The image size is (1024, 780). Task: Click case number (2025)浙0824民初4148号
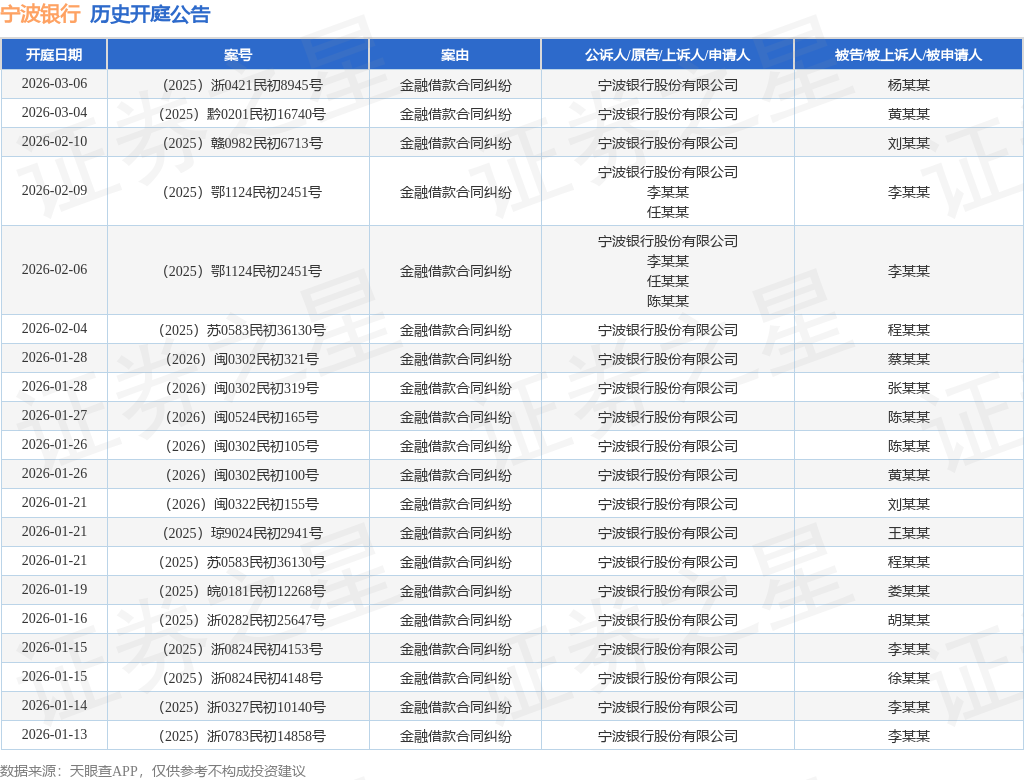click(242, 678)
